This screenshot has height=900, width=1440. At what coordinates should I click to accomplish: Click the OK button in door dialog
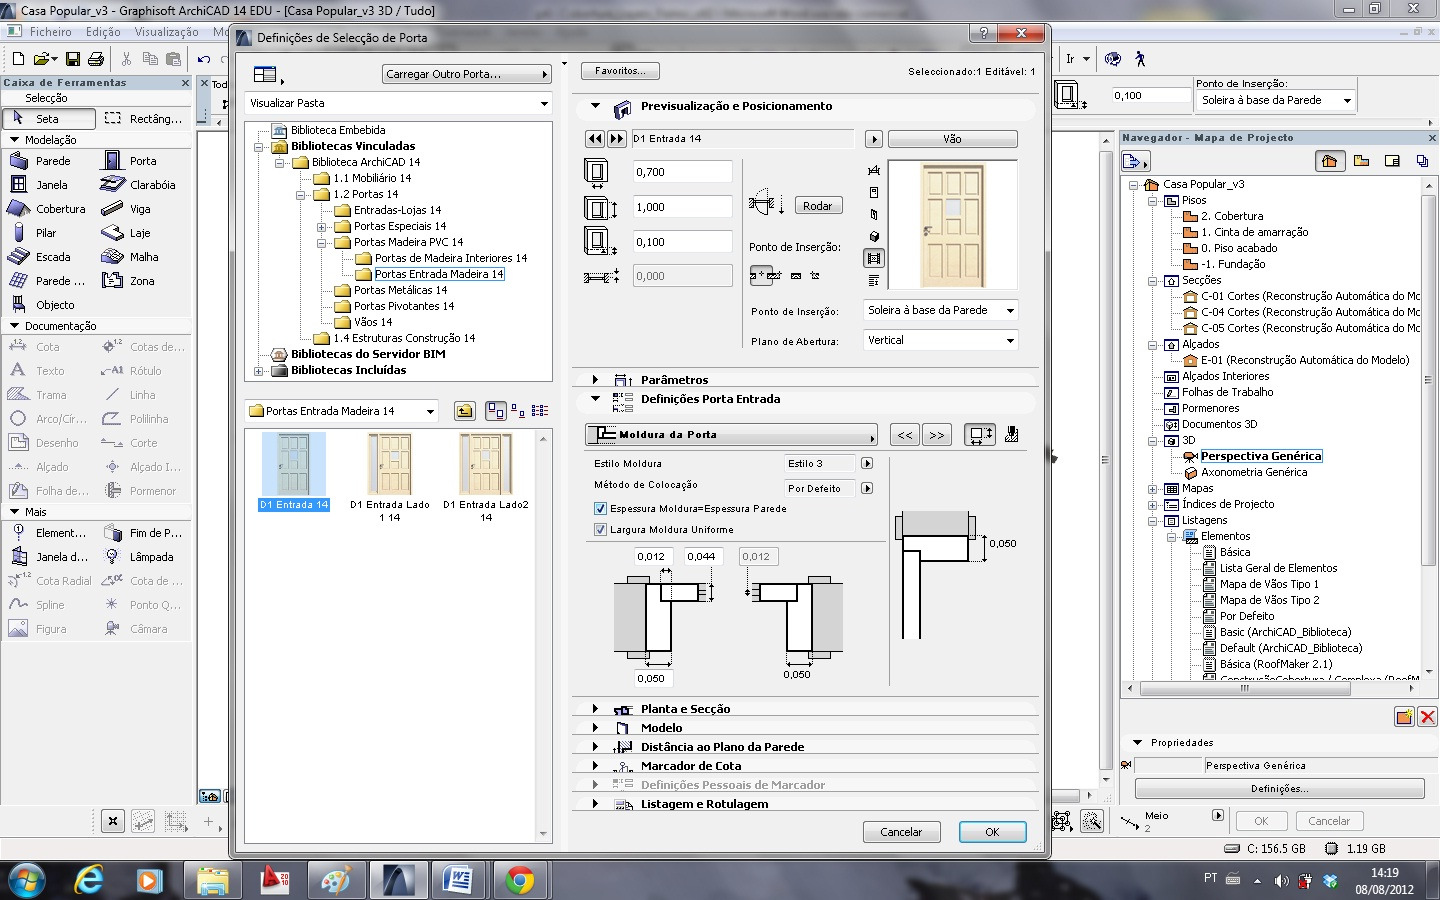point(992,832)
